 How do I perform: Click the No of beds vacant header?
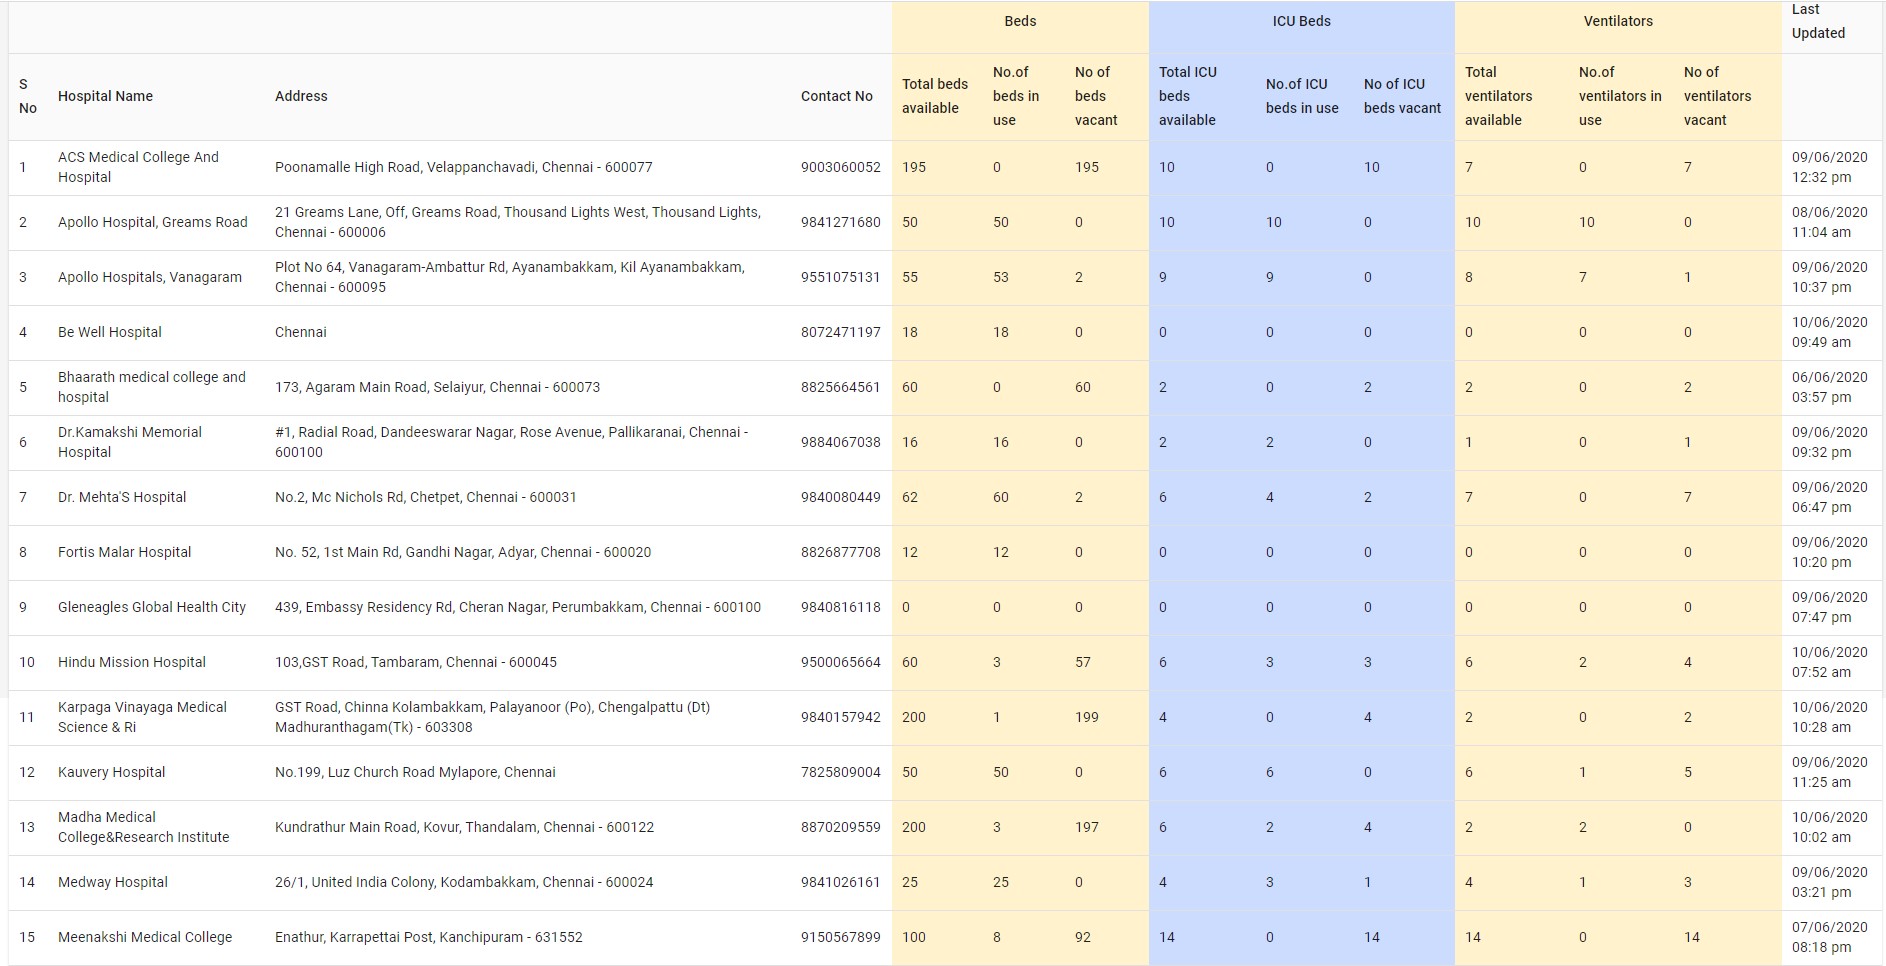coord(1096,96)
